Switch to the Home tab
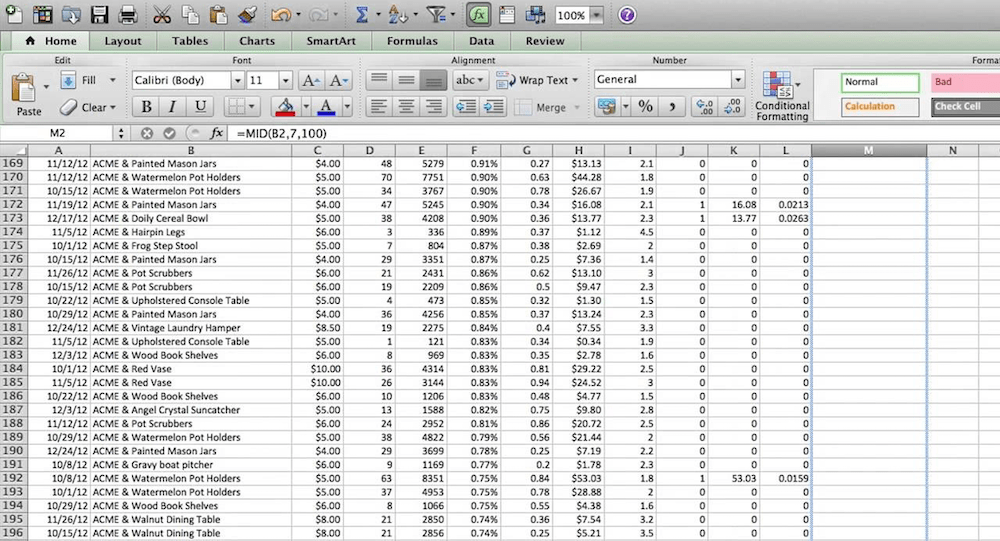The height and width of the screenshot is (541, 1000). (52, 41)
